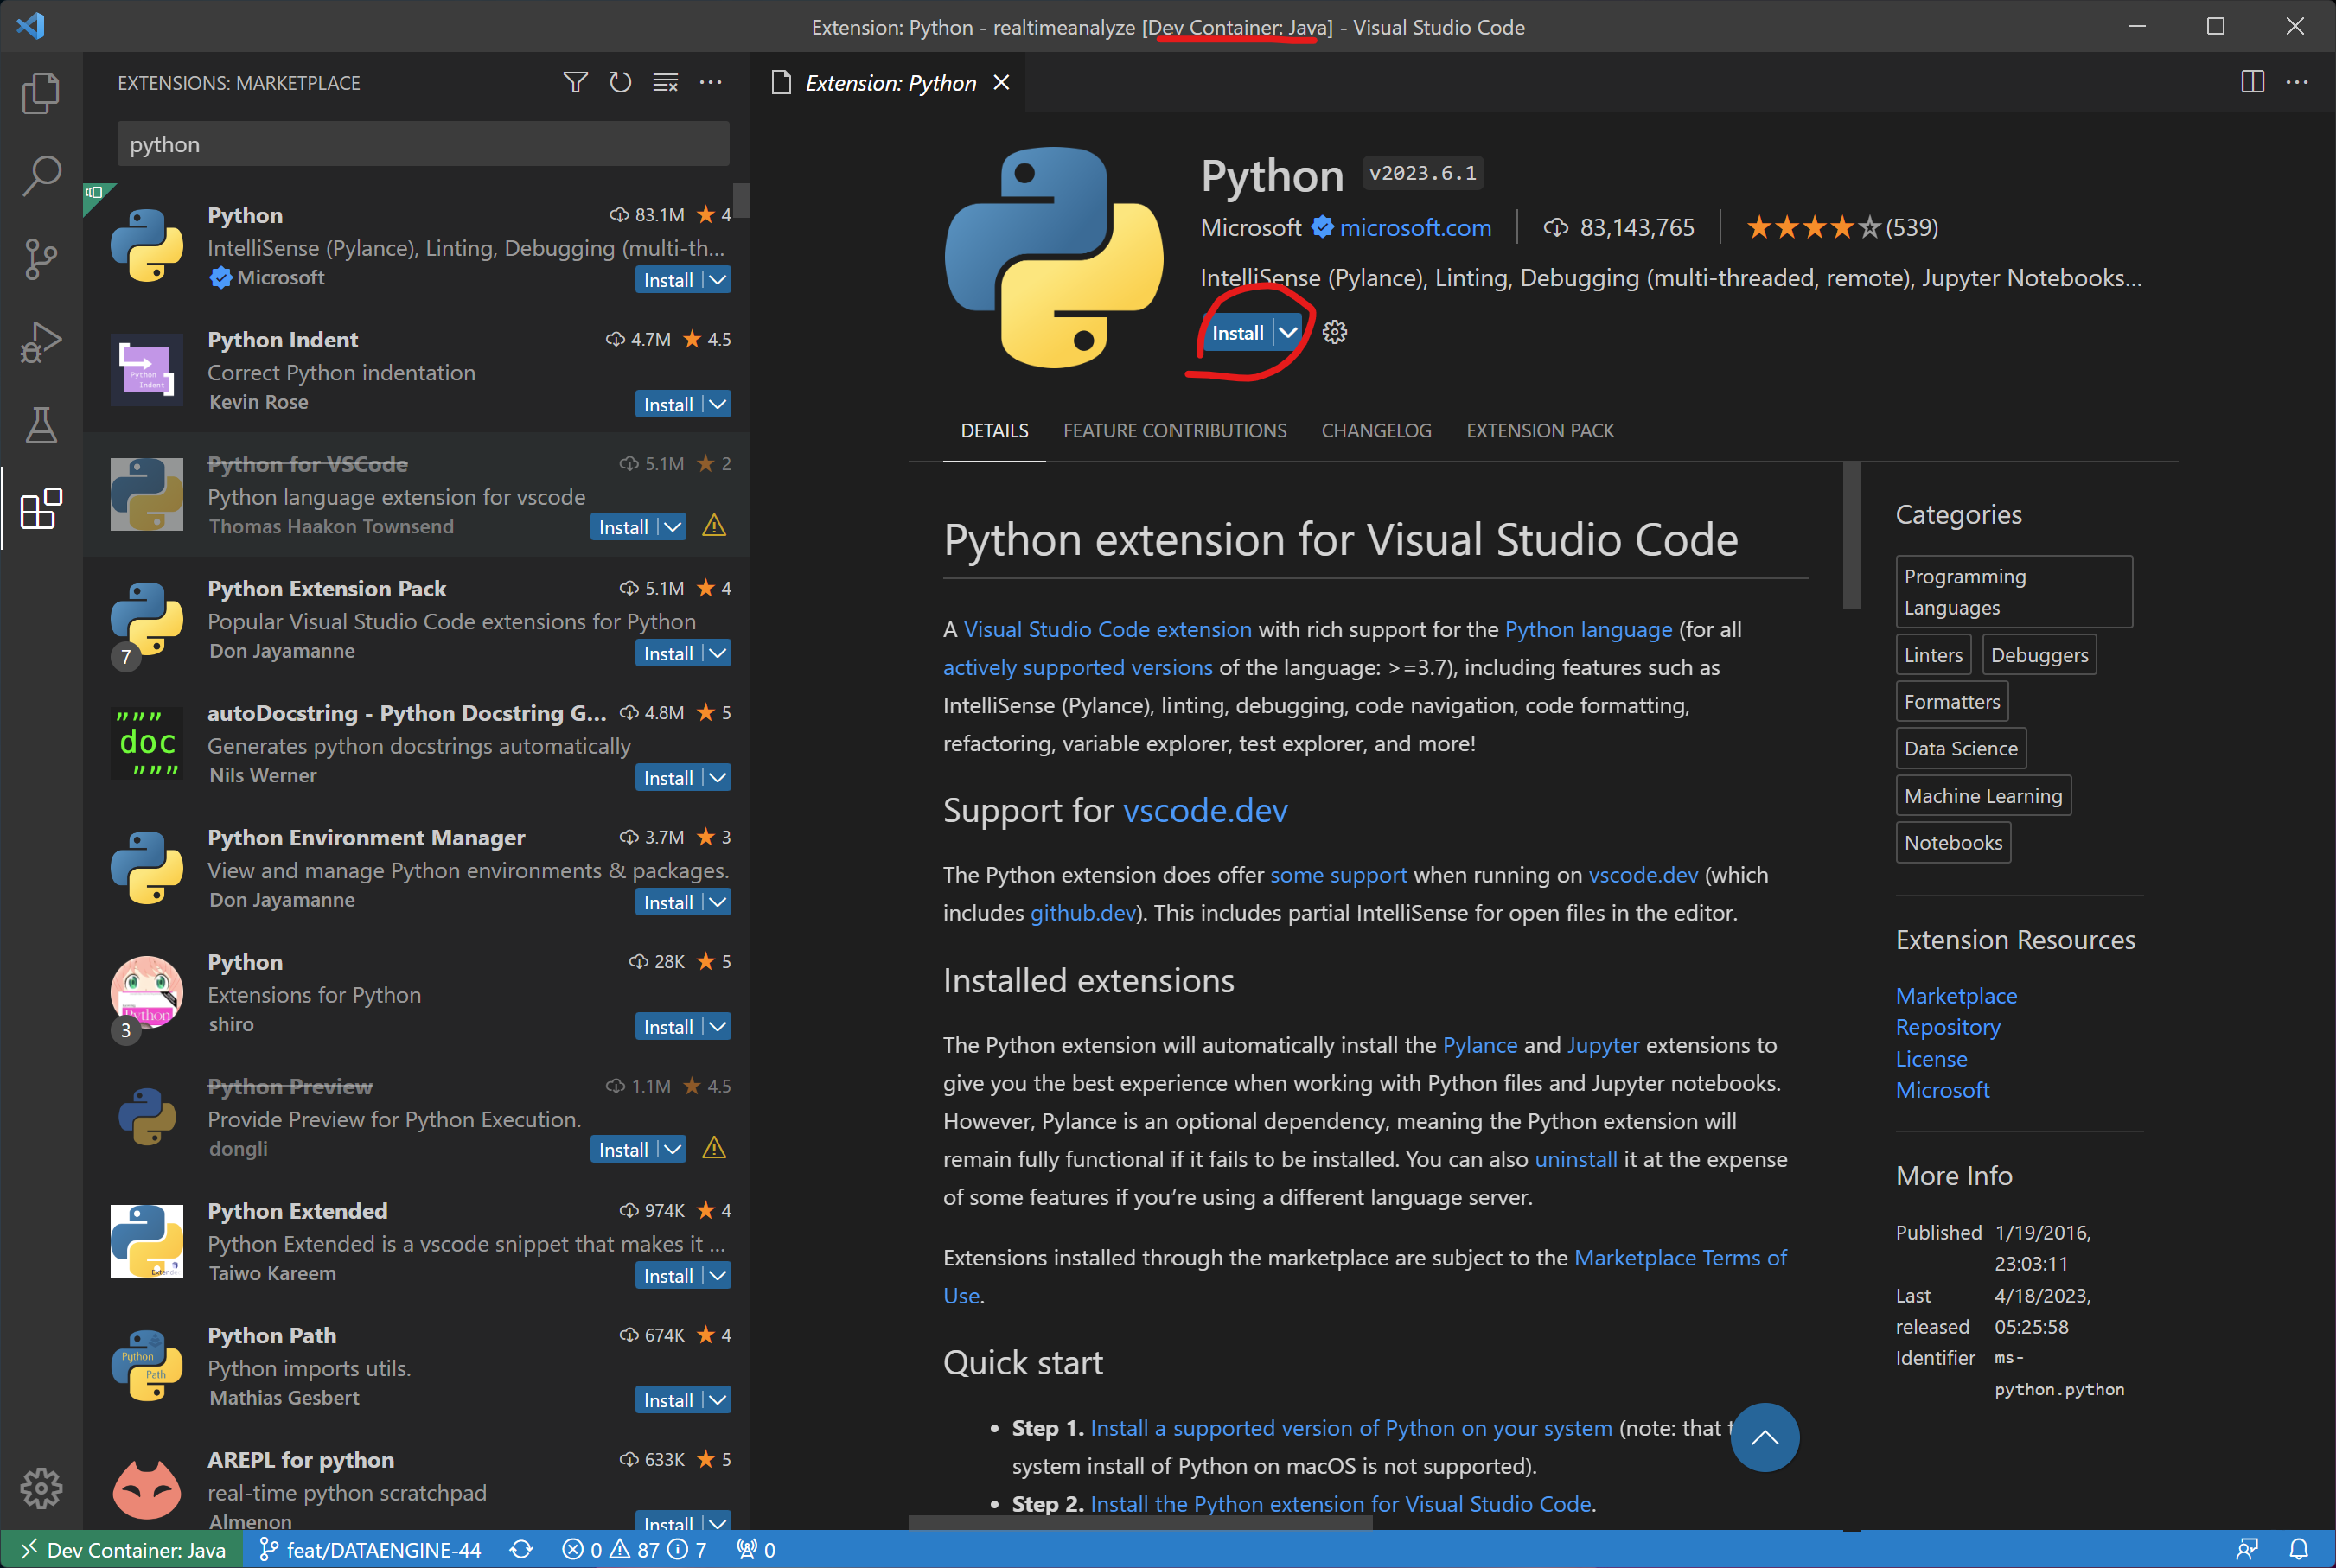Image resolution: width=2336 pixels, height=1568 pixels.
Task: Open the Python extension gear settings
Action: click(x=1334, y=332)
